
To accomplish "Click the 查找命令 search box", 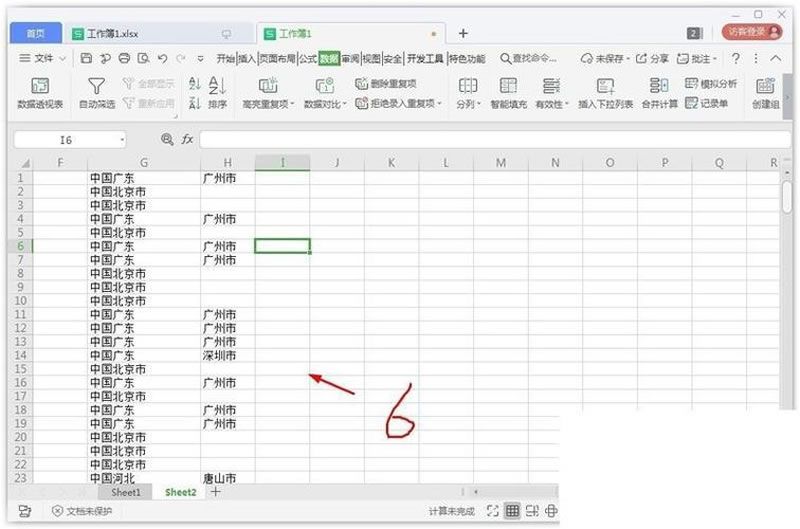I will (528, 59).
